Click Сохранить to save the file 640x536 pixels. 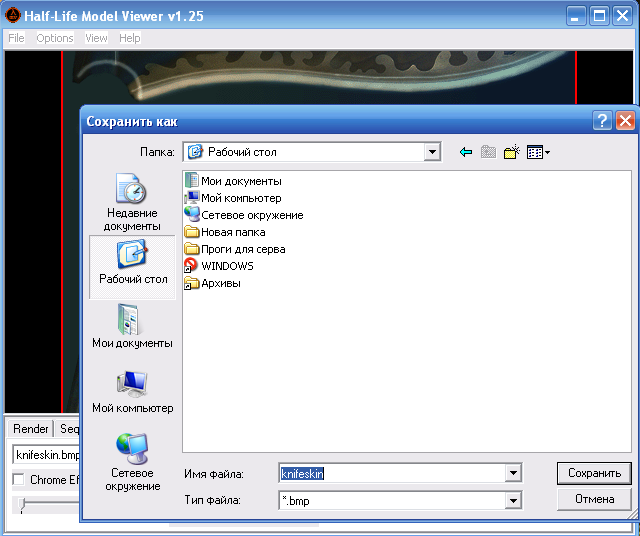point(594,473)
